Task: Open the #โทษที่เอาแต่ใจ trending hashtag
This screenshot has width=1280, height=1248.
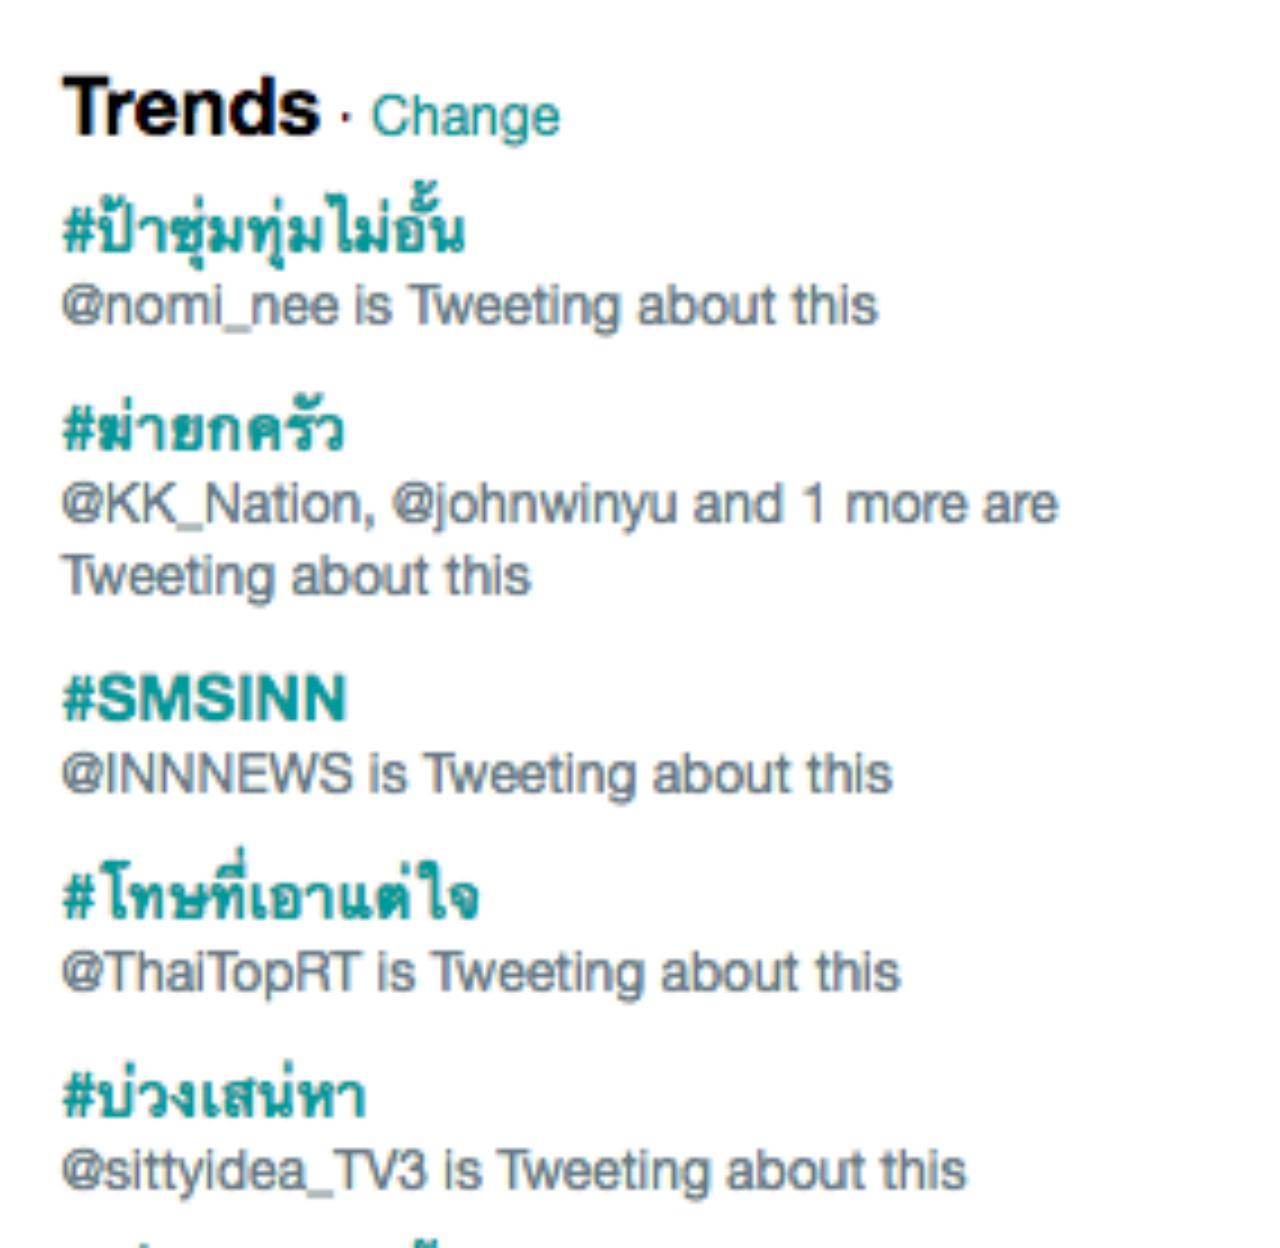Action: (x=270, y=896)
